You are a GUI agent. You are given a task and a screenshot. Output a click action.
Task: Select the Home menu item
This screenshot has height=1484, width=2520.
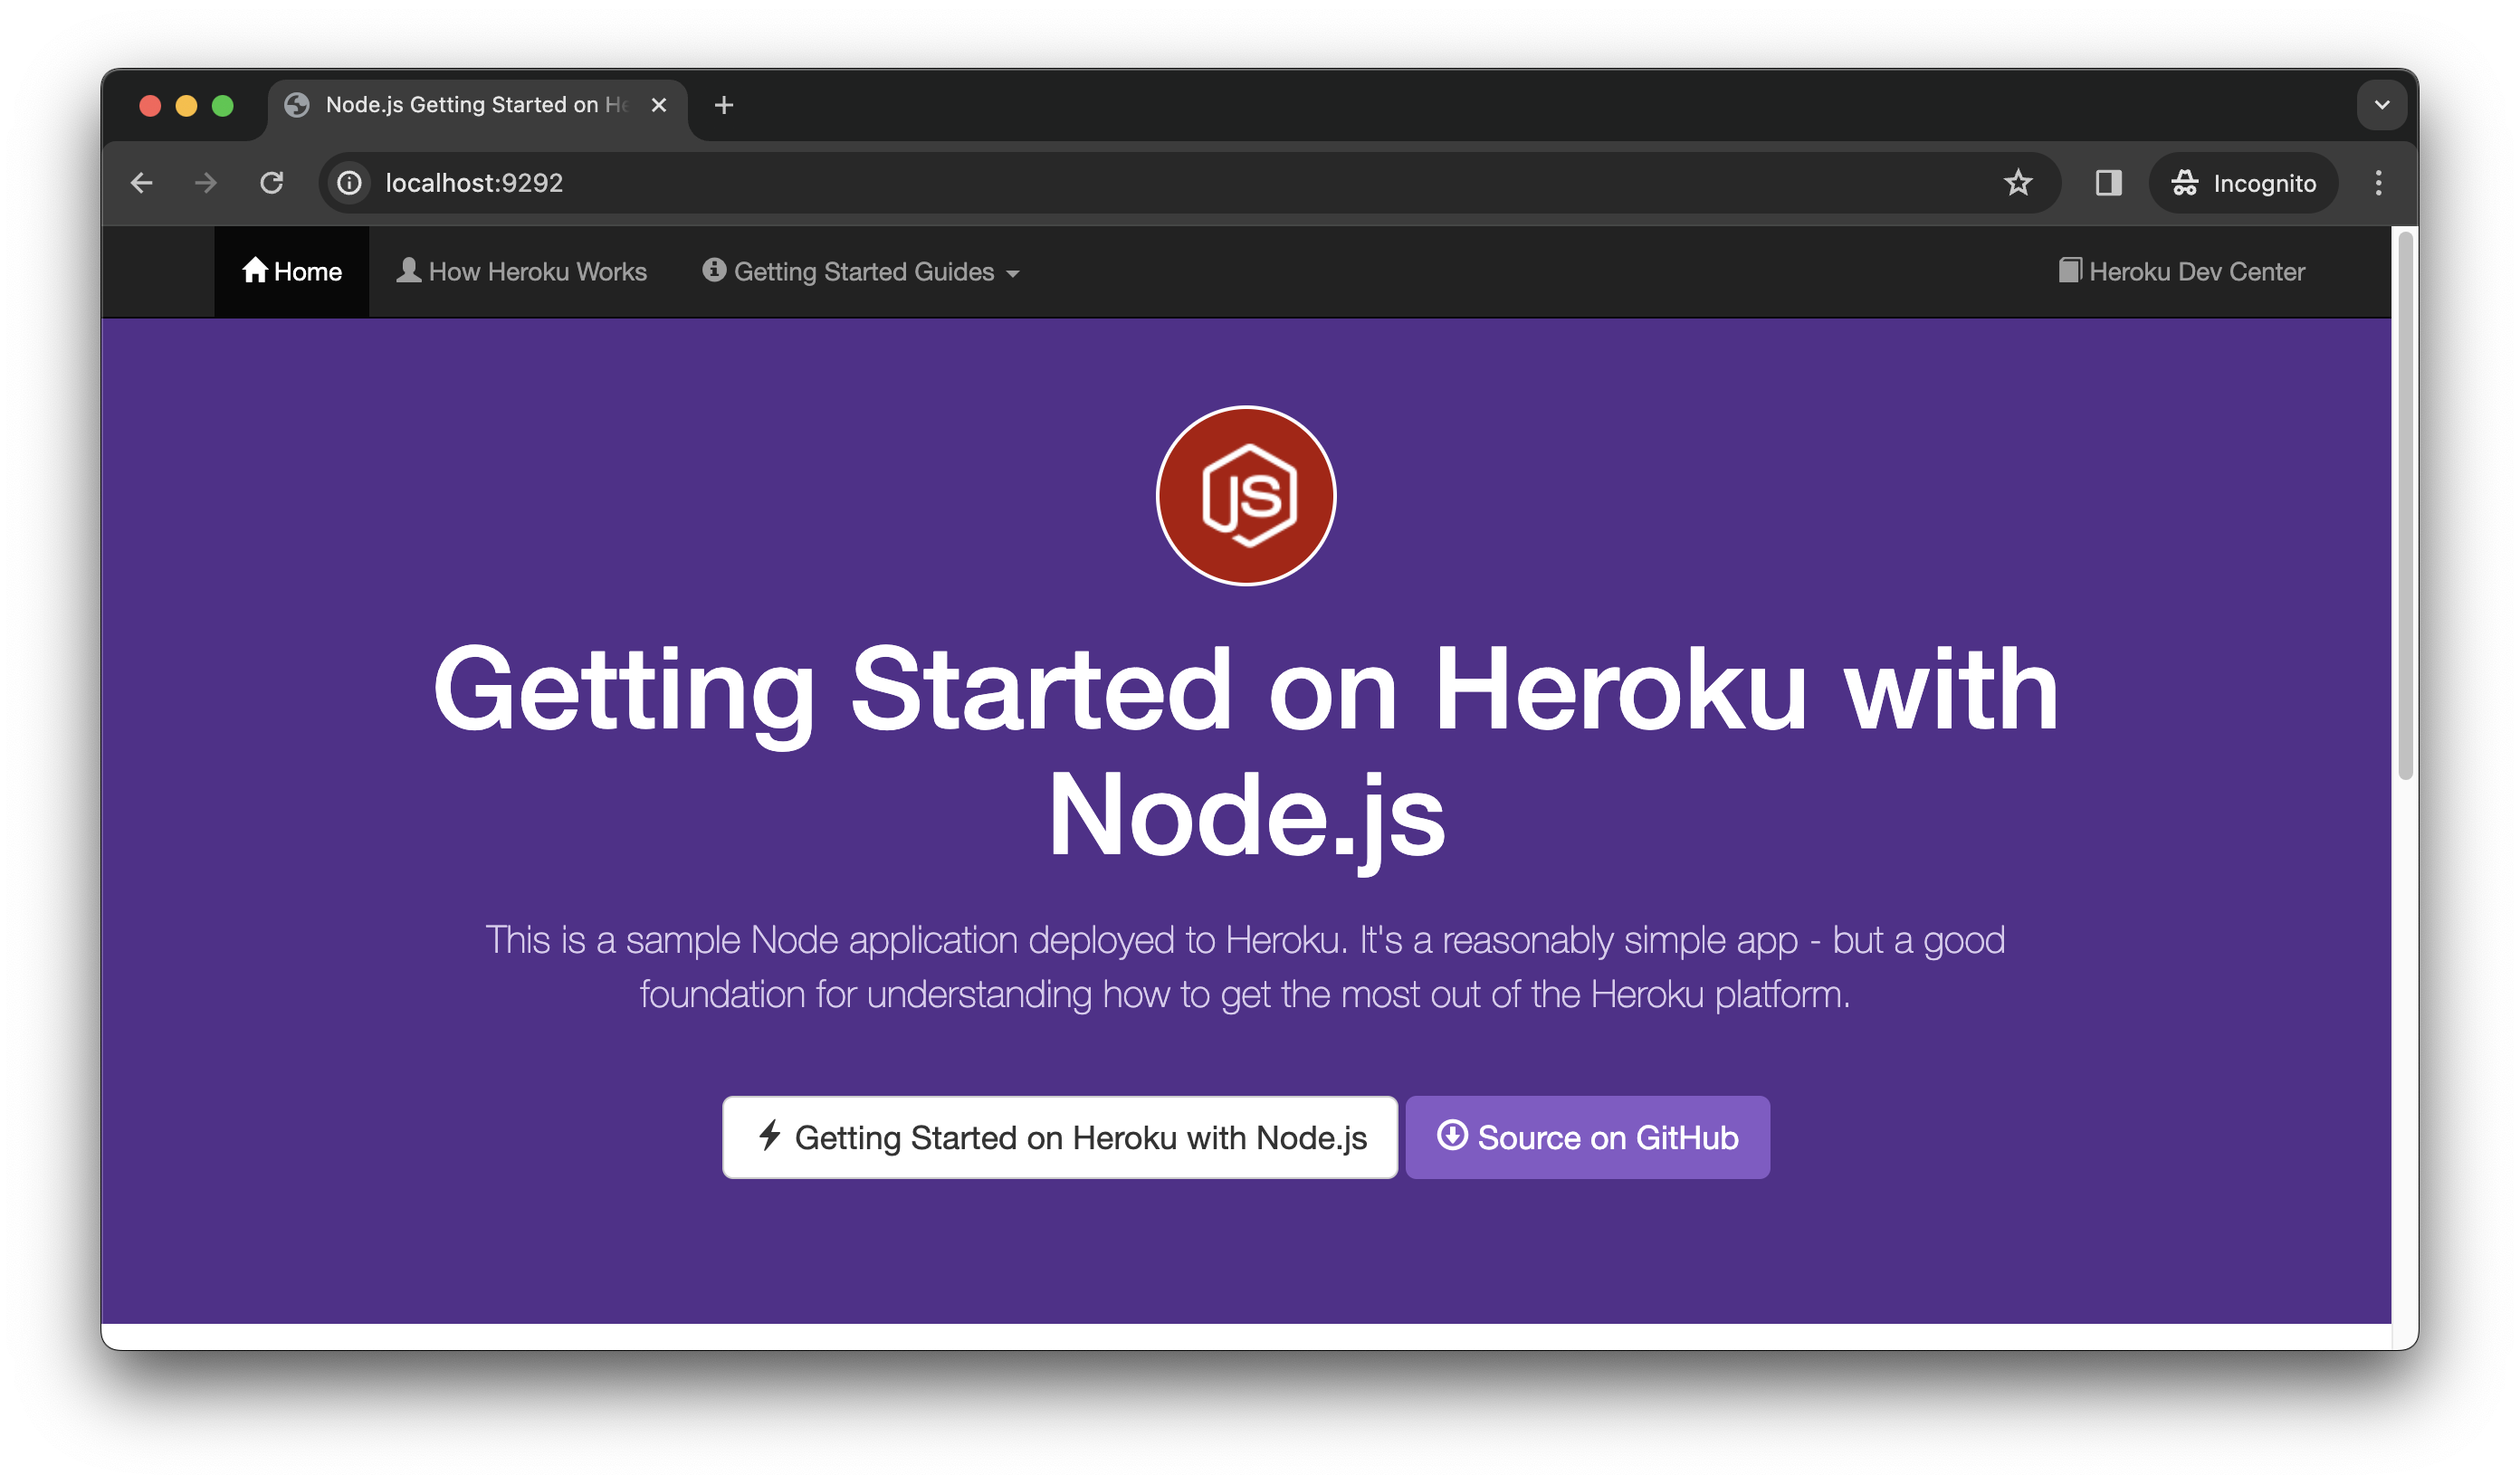click(x=291, y=271)
